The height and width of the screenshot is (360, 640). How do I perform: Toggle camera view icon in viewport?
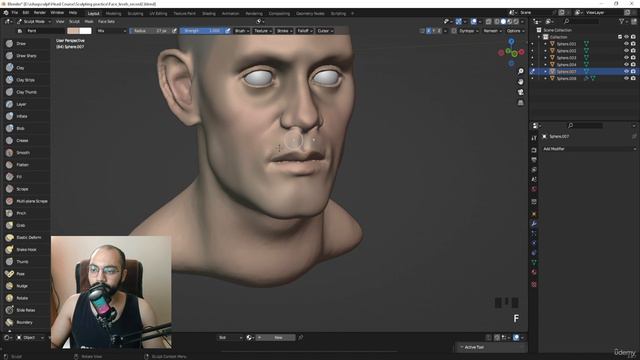[x=521, y=92]
